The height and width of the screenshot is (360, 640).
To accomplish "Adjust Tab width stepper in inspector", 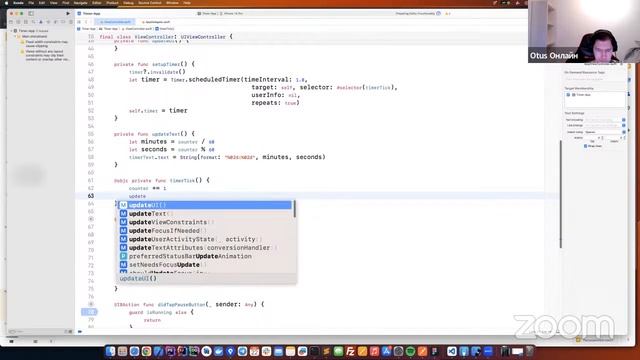I will pos(602,138).
